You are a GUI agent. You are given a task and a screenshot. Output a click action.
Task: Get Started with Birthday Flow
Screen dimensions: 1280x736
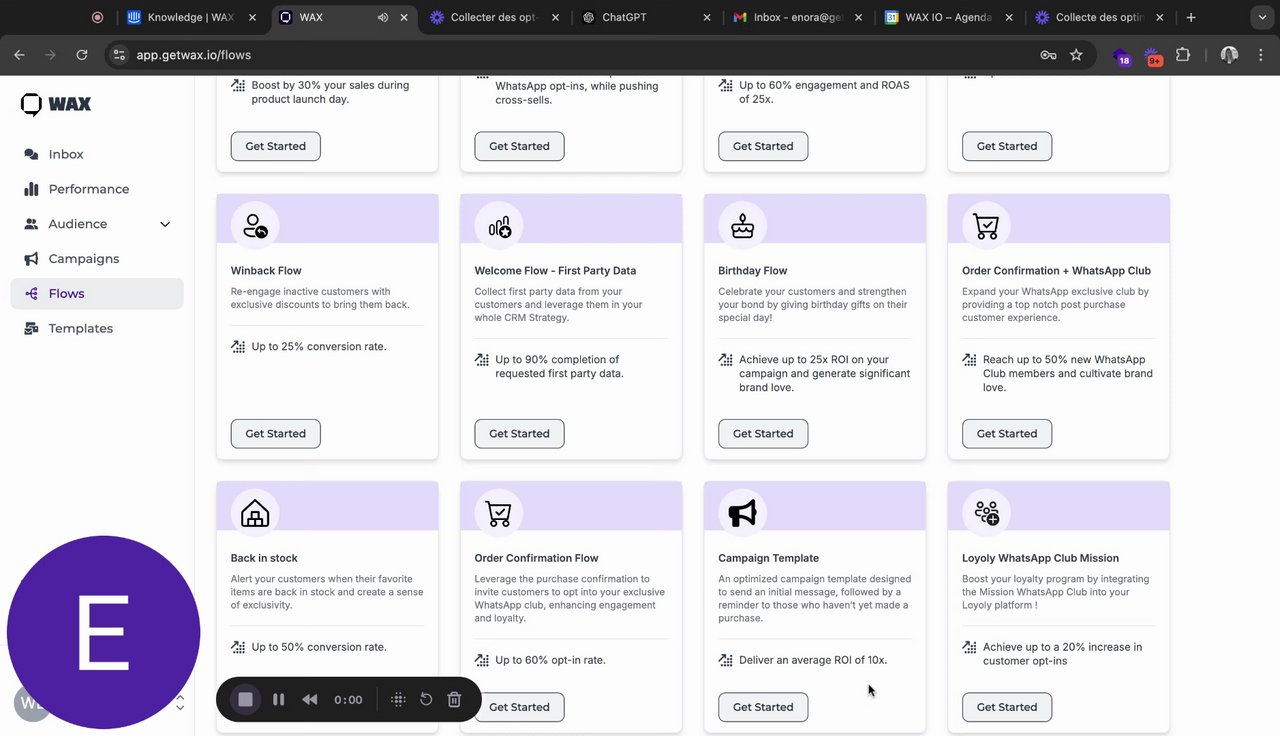(763, 434)
